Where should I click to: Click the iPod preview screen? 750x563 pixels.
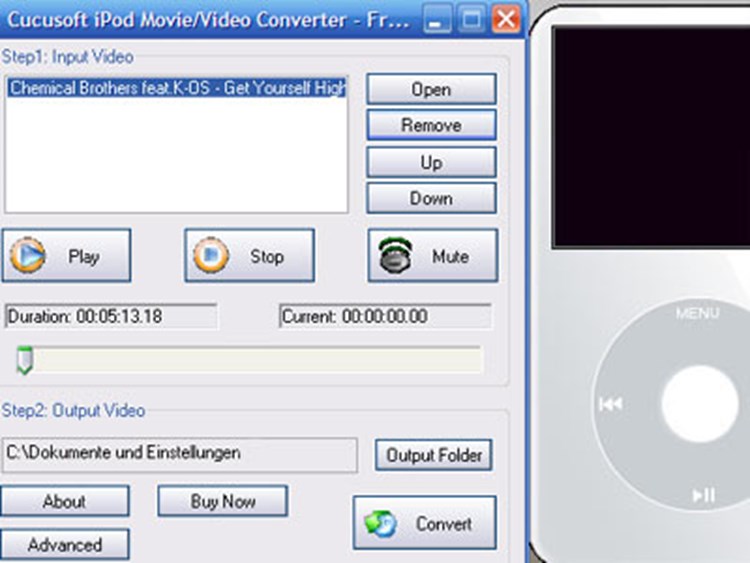651,137
